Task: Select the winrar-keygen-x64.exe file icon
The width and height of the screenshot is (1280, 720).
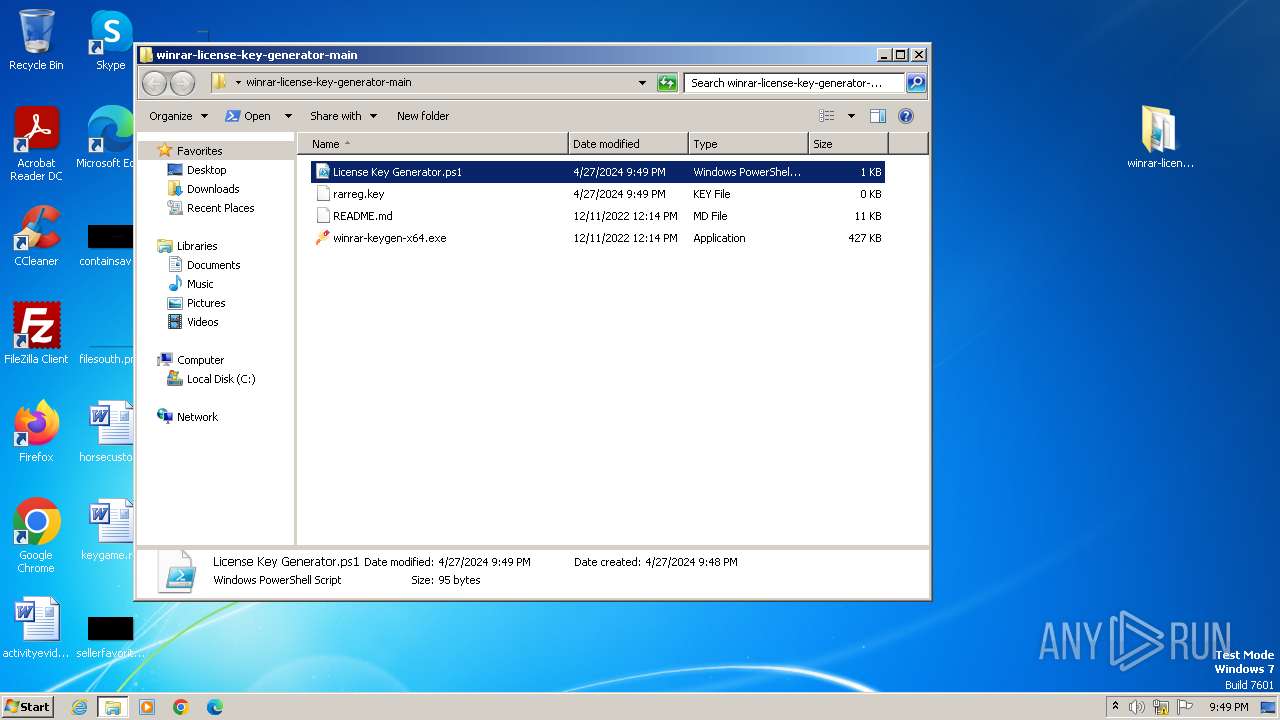Action: (x=323, y=238)
